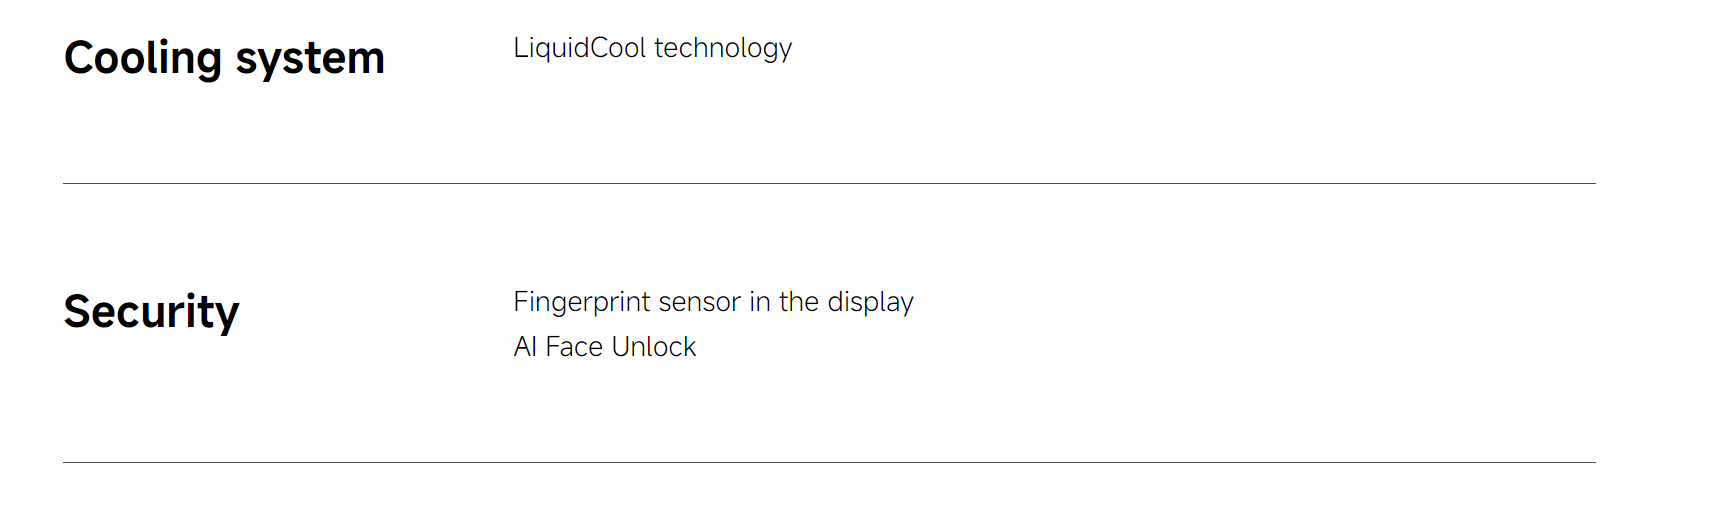Viewport: 1717px width, 521px height.
Task: Click the word "LiquidCool"
Action: click(x=580, y=48)
